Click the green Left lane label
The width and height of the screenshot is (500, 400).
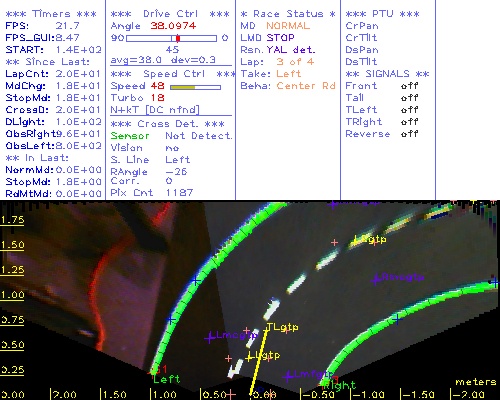(x=166, y=379)
